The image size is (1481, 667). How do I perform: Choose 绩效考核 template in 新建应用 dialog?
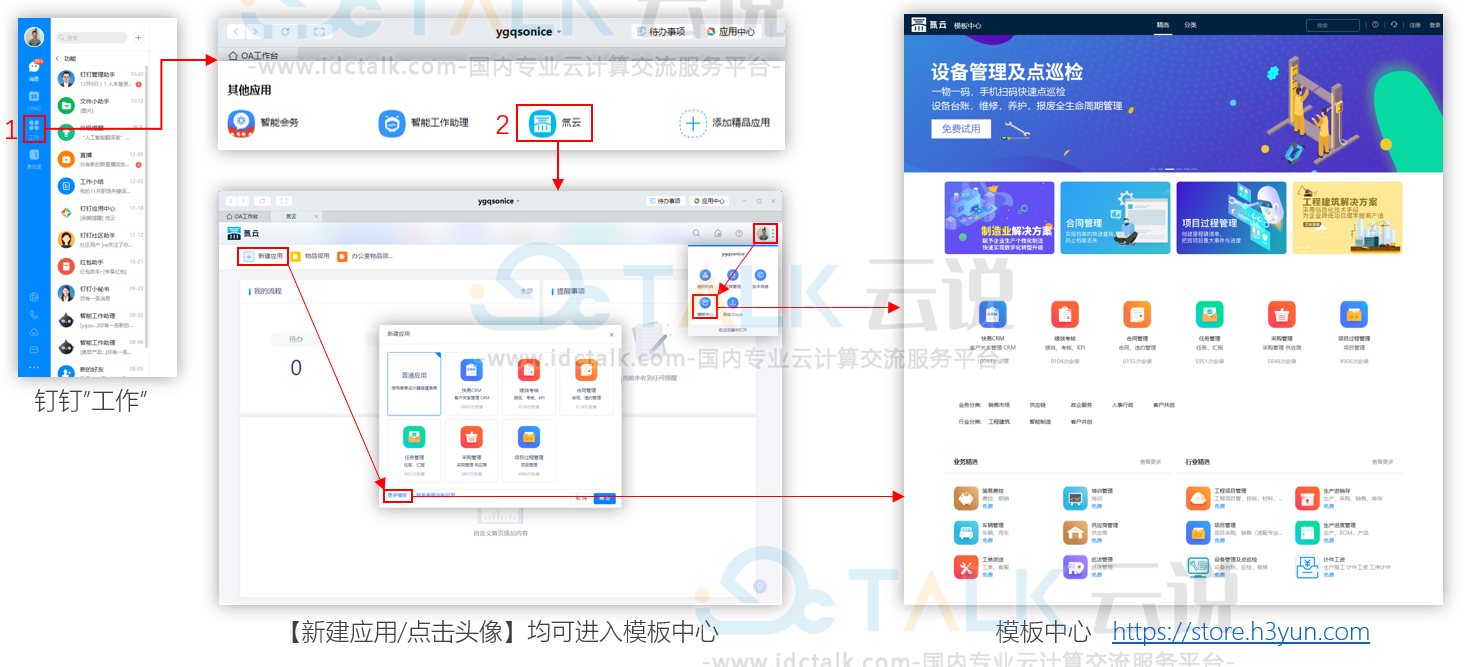tap(529, 383)
